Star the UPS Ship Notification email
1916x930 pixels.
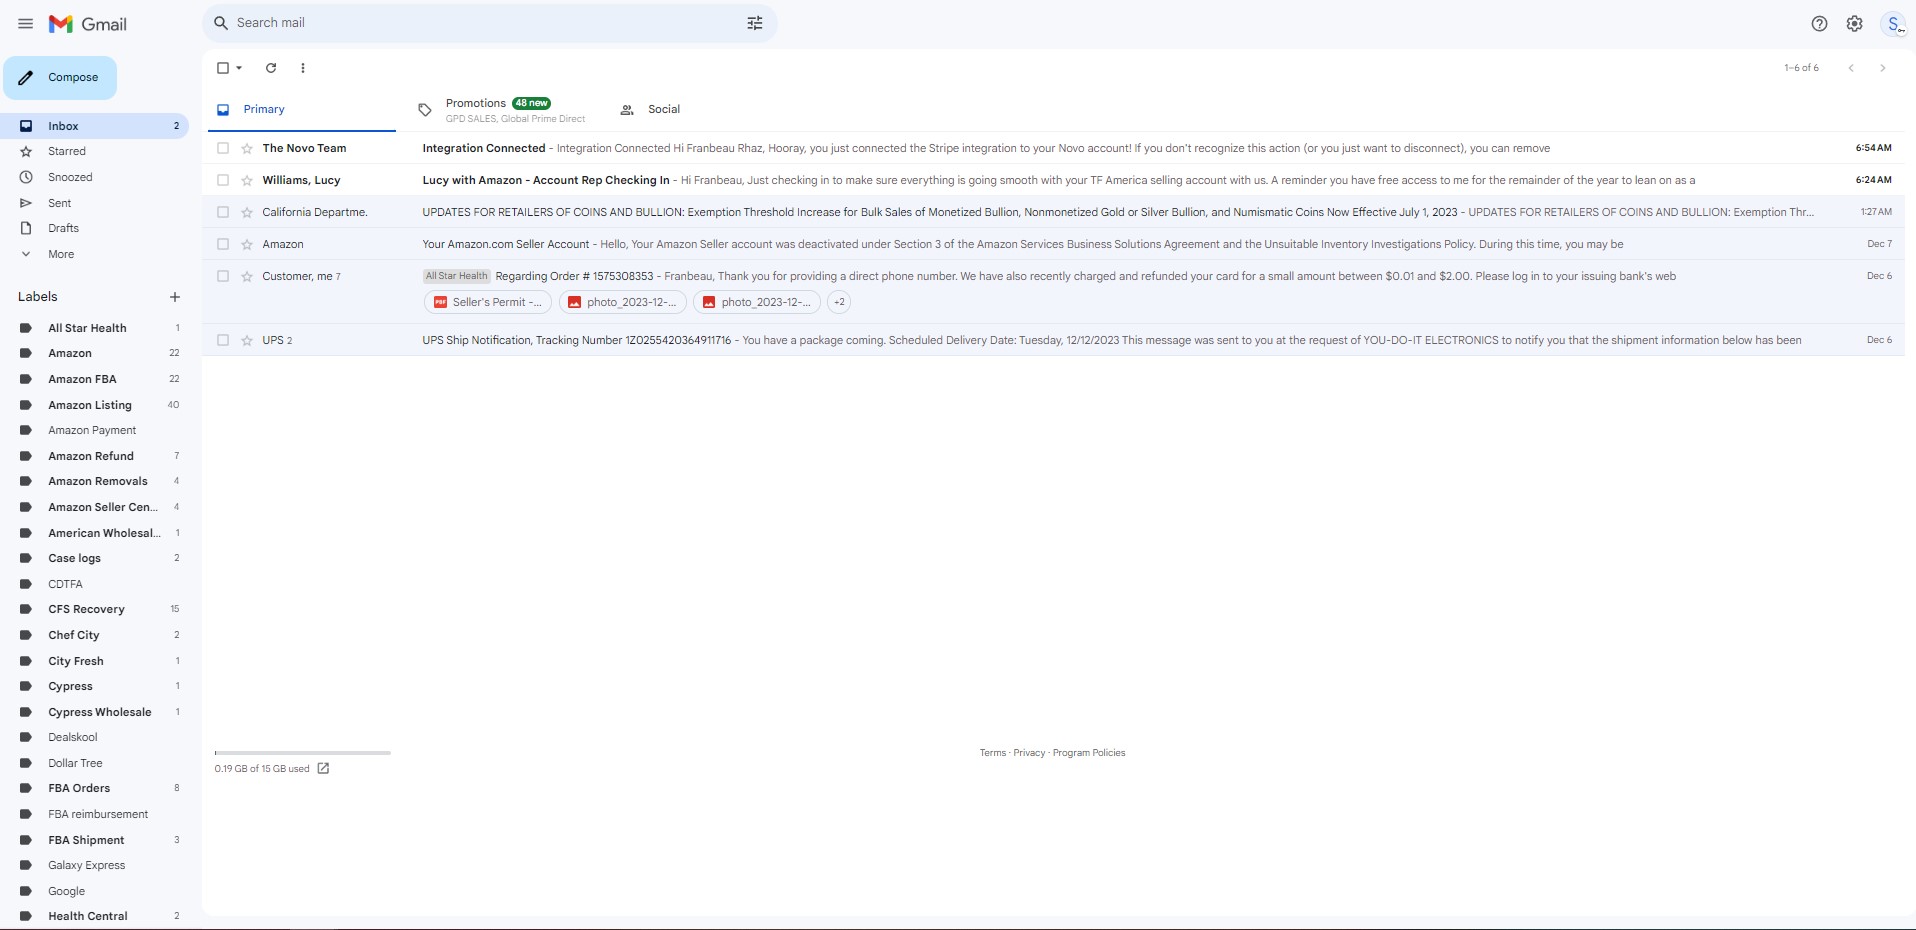(x=247, y=340)
